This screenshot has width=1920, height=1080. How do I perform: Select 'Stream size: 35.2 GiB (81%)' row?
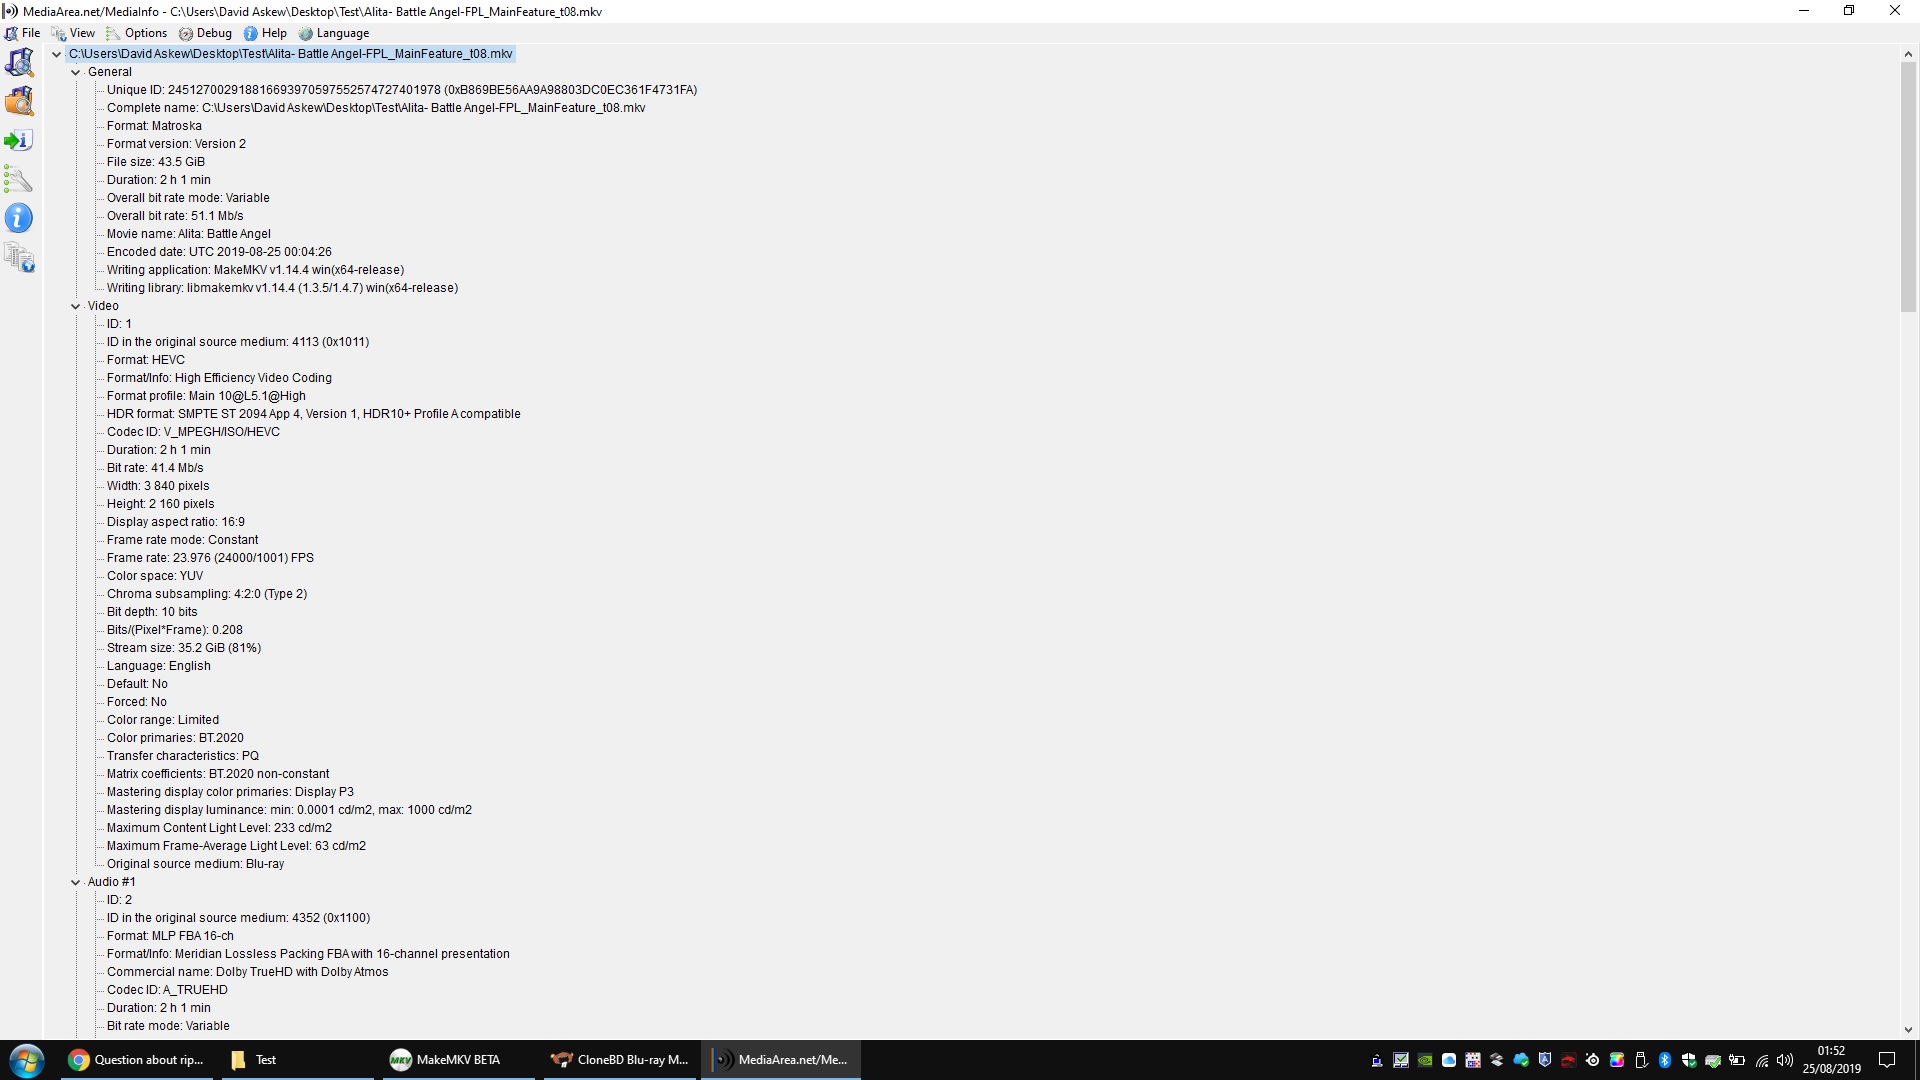tap(184, 648)
